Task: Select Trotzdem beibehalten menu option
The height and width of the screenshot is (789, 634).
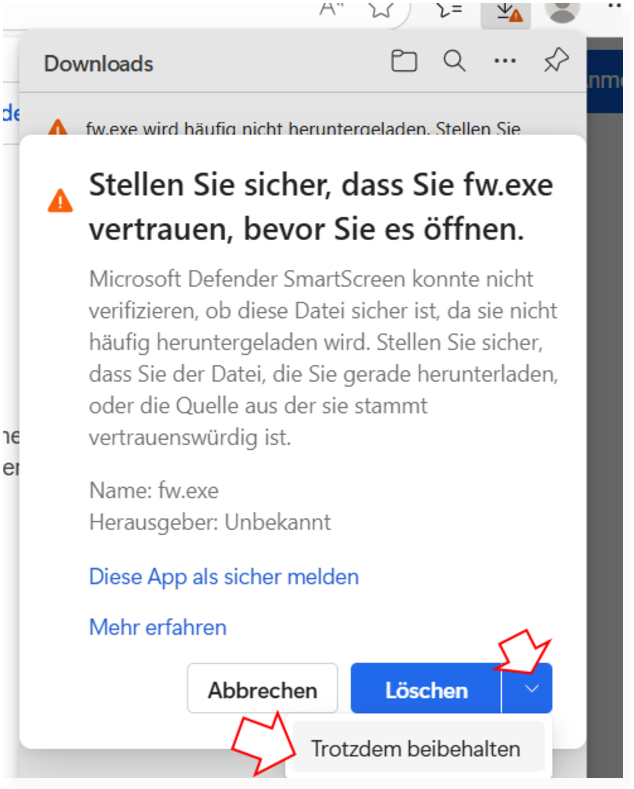Action: 419,749
